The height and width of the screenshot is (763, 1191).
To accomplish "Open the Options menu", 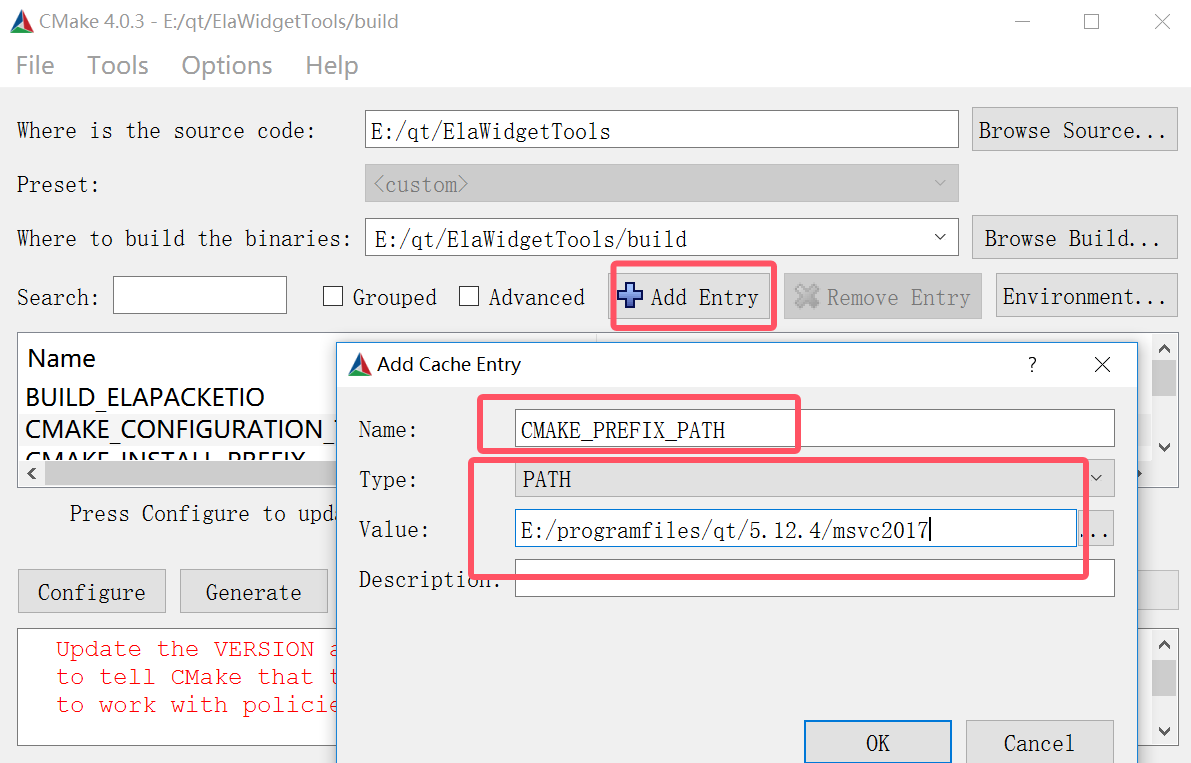I will (x=226, y=65).
